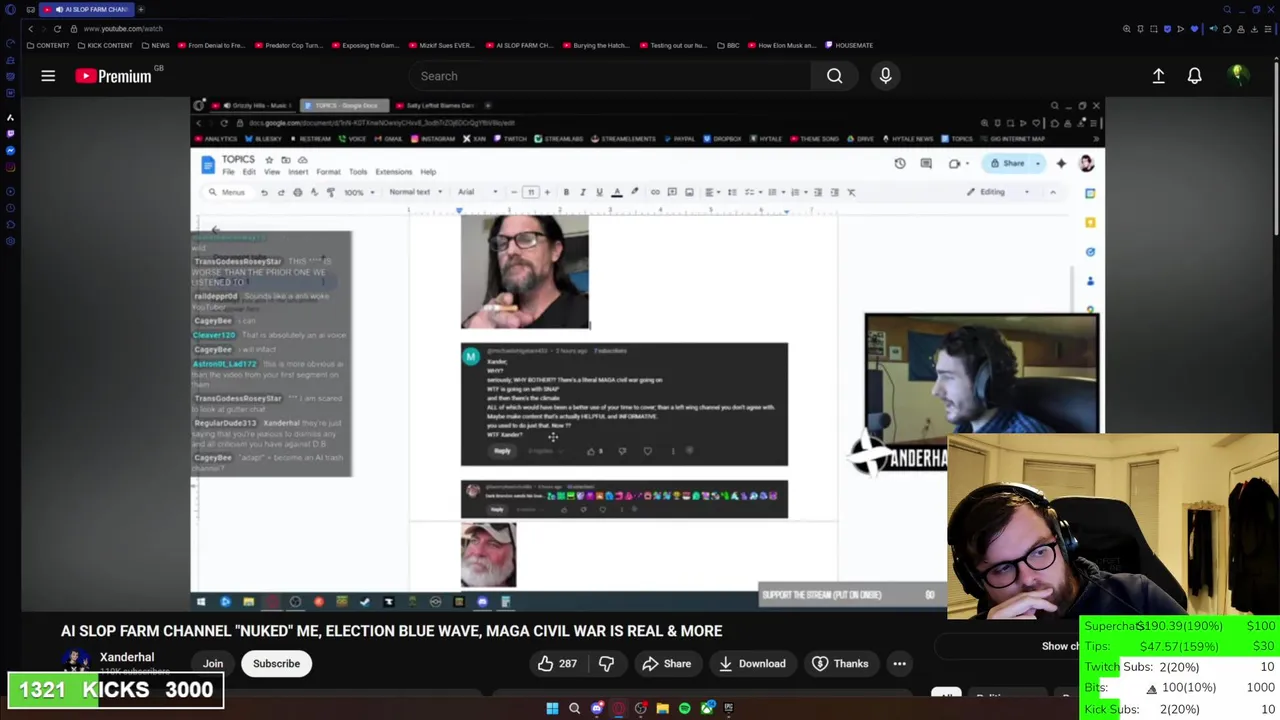The image size is (1280, 720).
Task: Reload the page with refresh icon
Action: pyautogui.click(x=57, y=29)
